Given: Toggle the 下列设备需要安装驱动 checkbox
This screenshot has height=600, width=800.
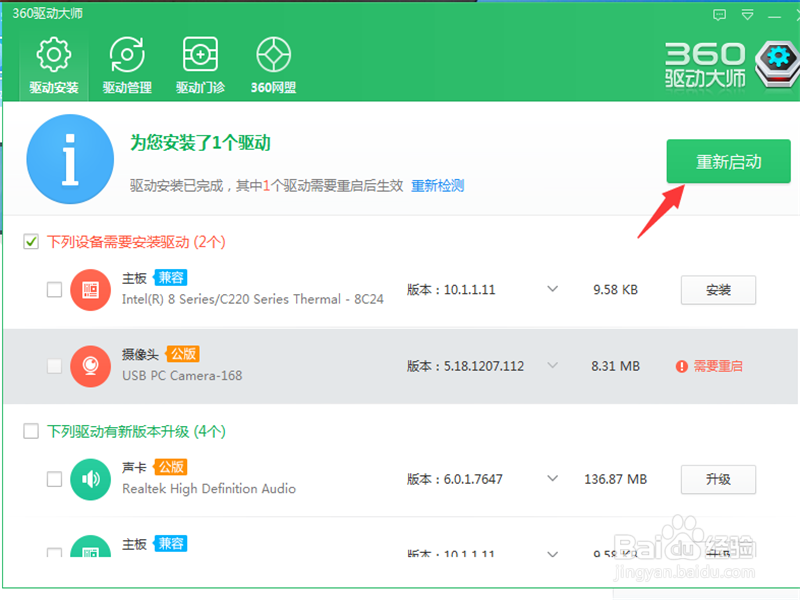Looking at the screenshot, I should [x=31, y=241].
